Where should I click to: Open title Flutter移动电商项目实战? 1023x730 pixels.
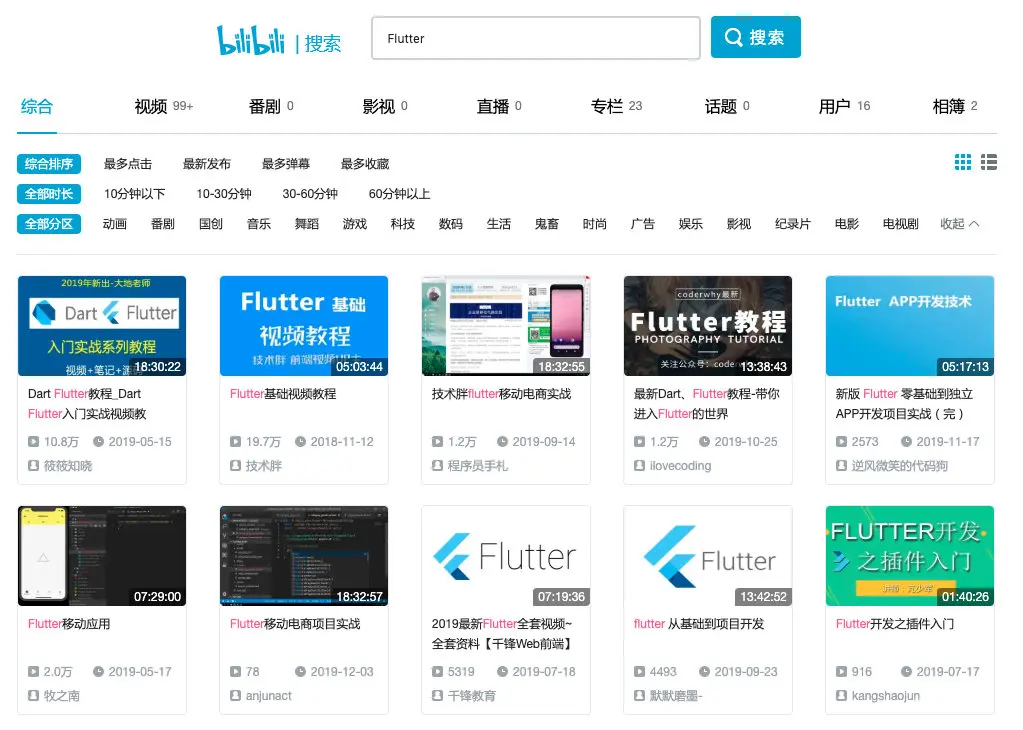pos(295,624)
